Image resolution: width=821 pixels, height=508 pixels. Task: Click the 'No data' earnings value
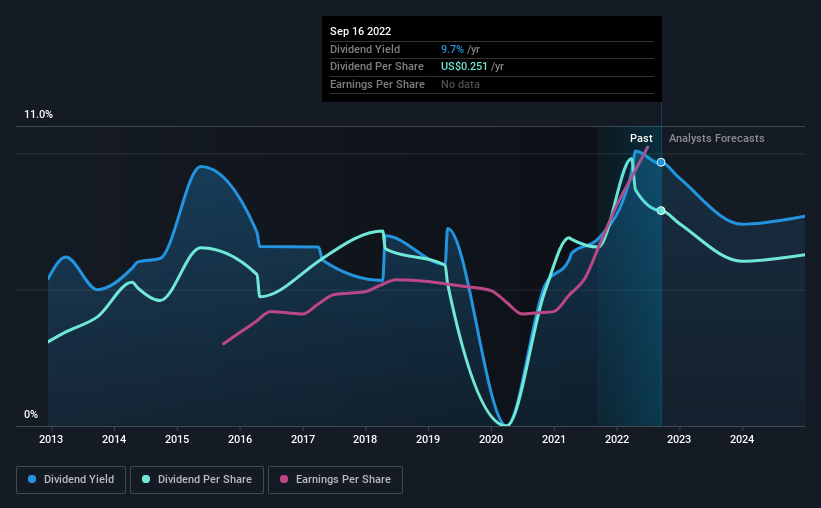(460, 84)
